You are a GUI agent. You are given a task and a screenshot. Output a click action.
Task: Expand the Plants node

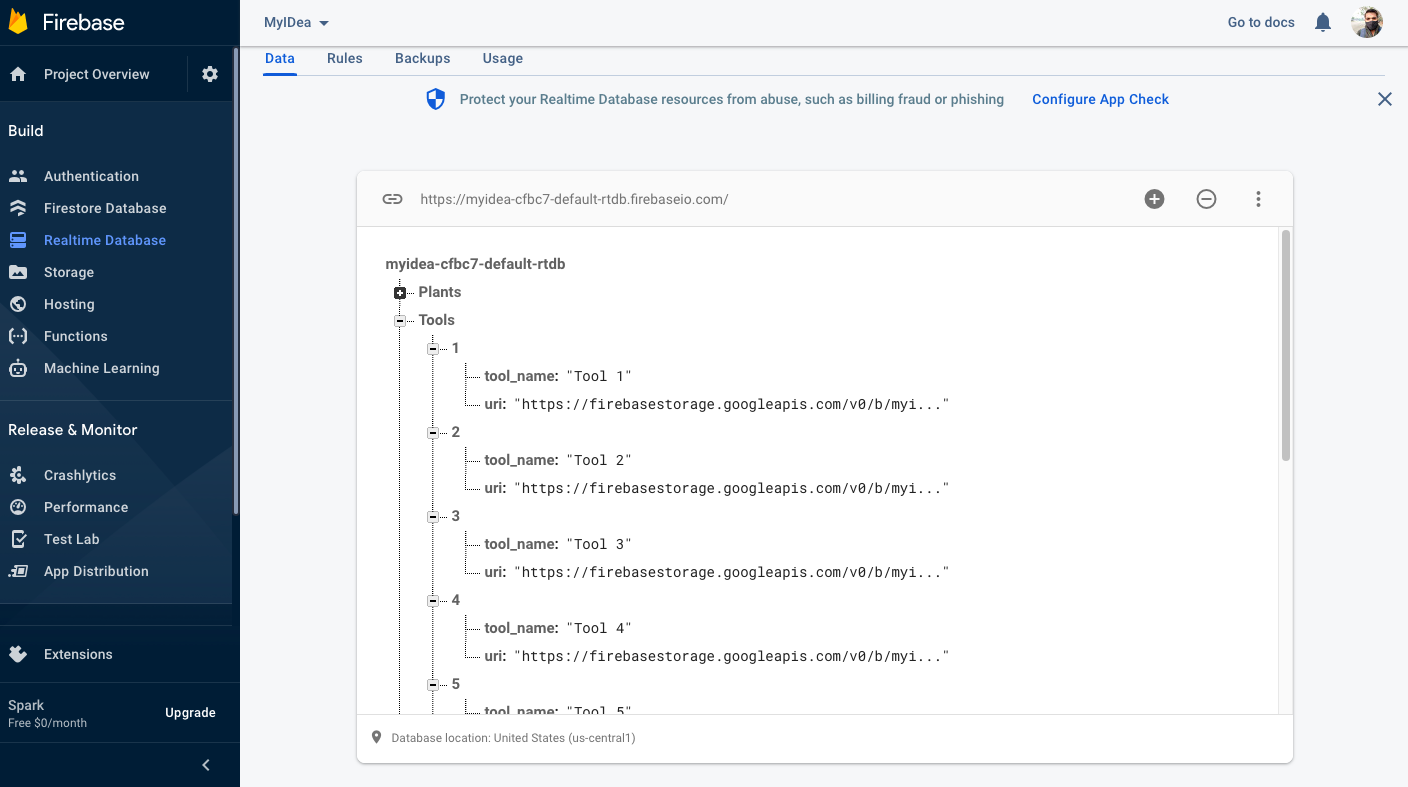click(400, 293)
